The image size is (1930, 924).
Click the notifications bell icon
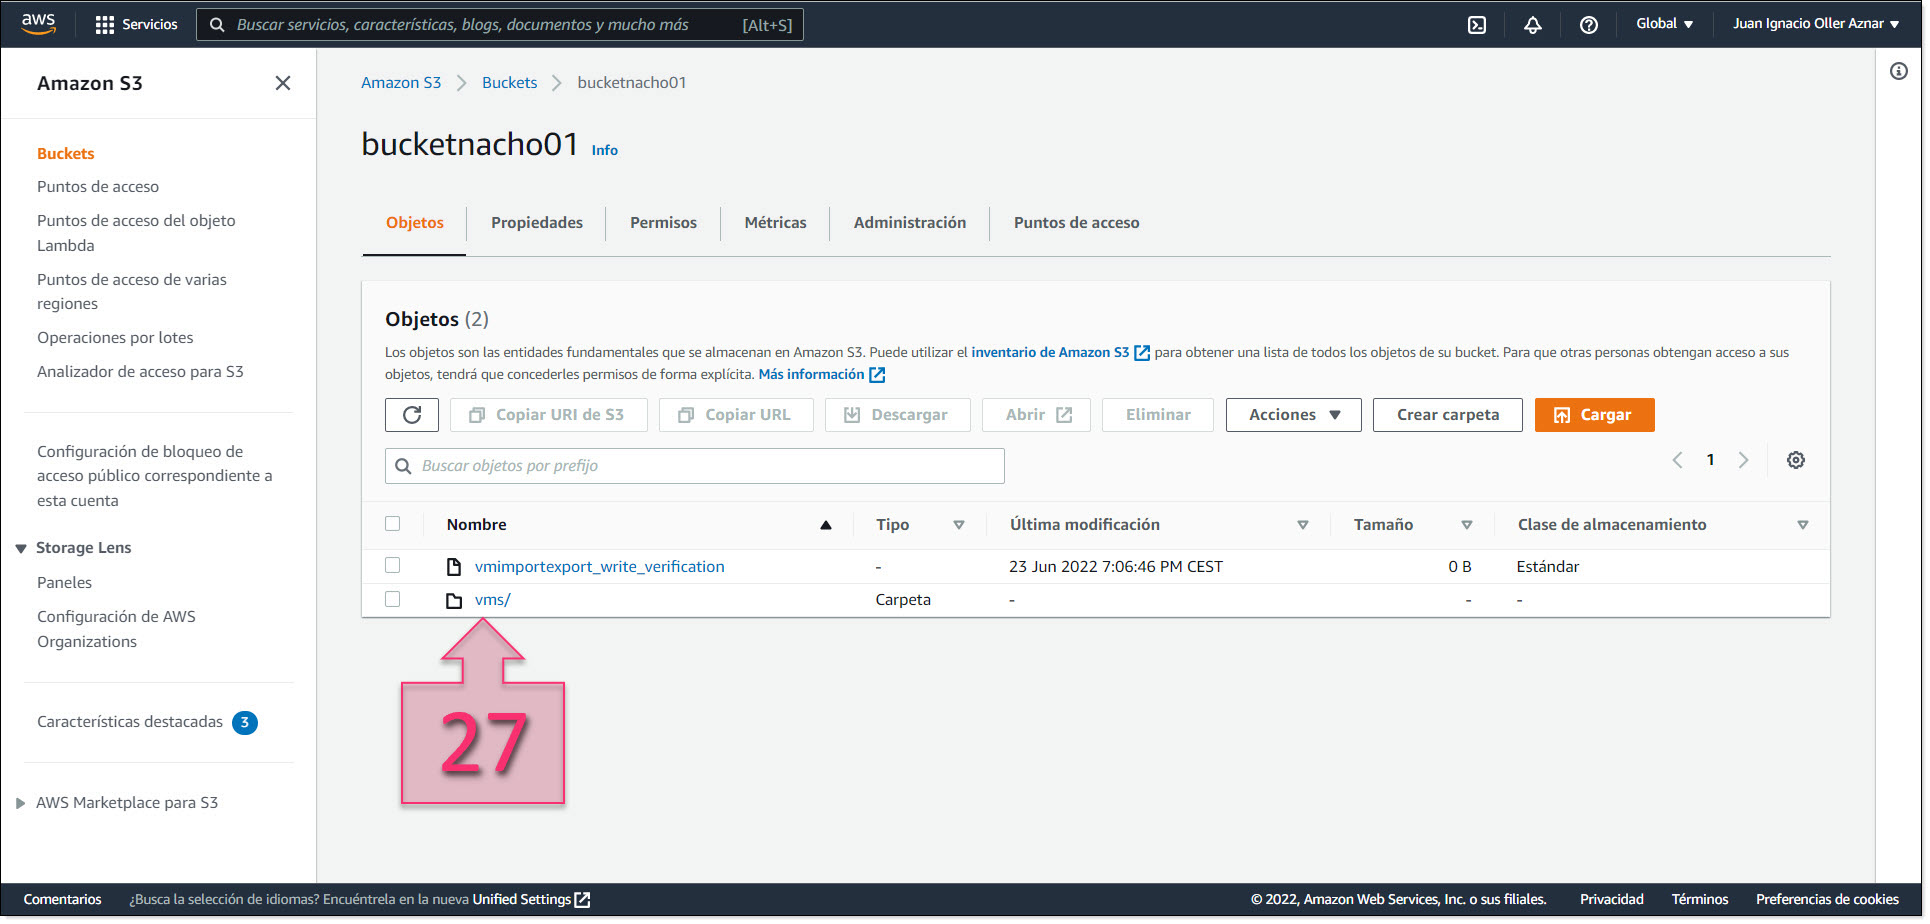(x=1533, y=25)
